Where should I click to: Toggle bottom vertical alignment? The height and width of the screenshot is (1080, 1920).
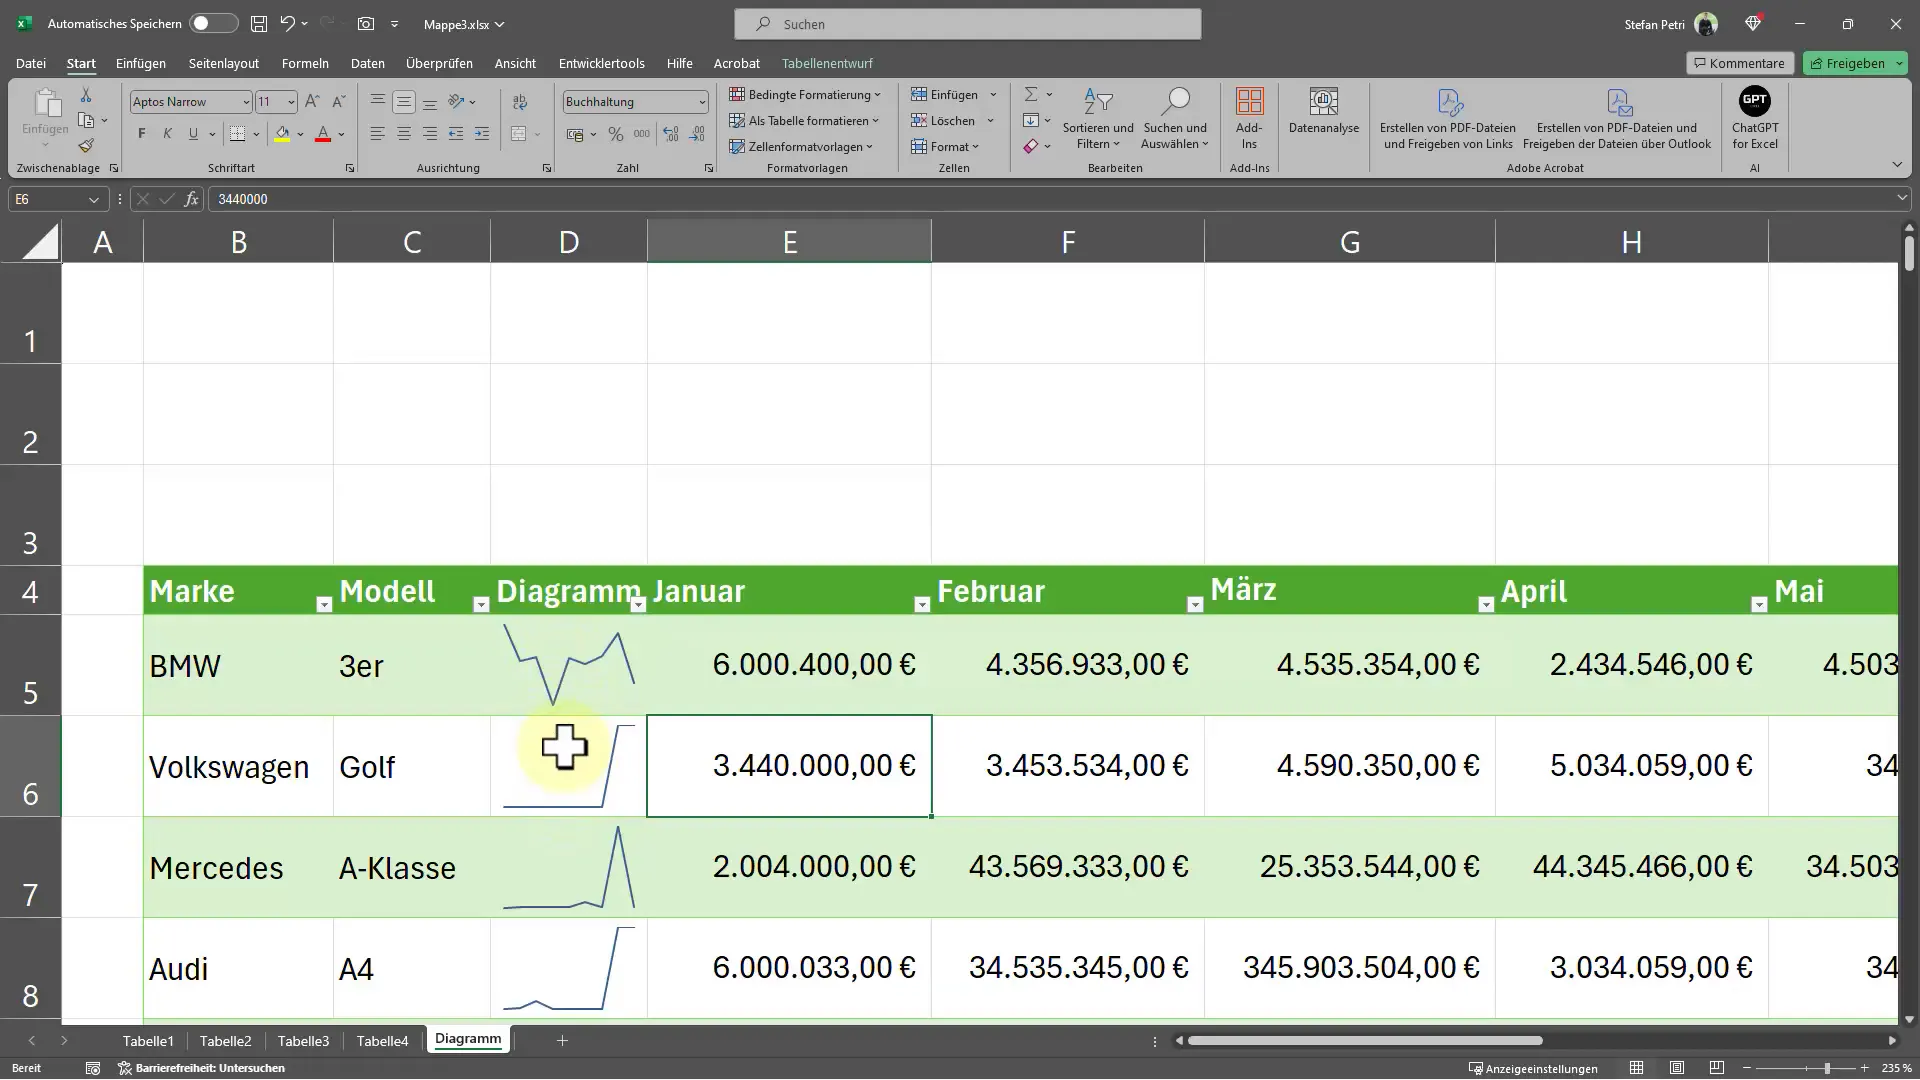pos(429,101)
